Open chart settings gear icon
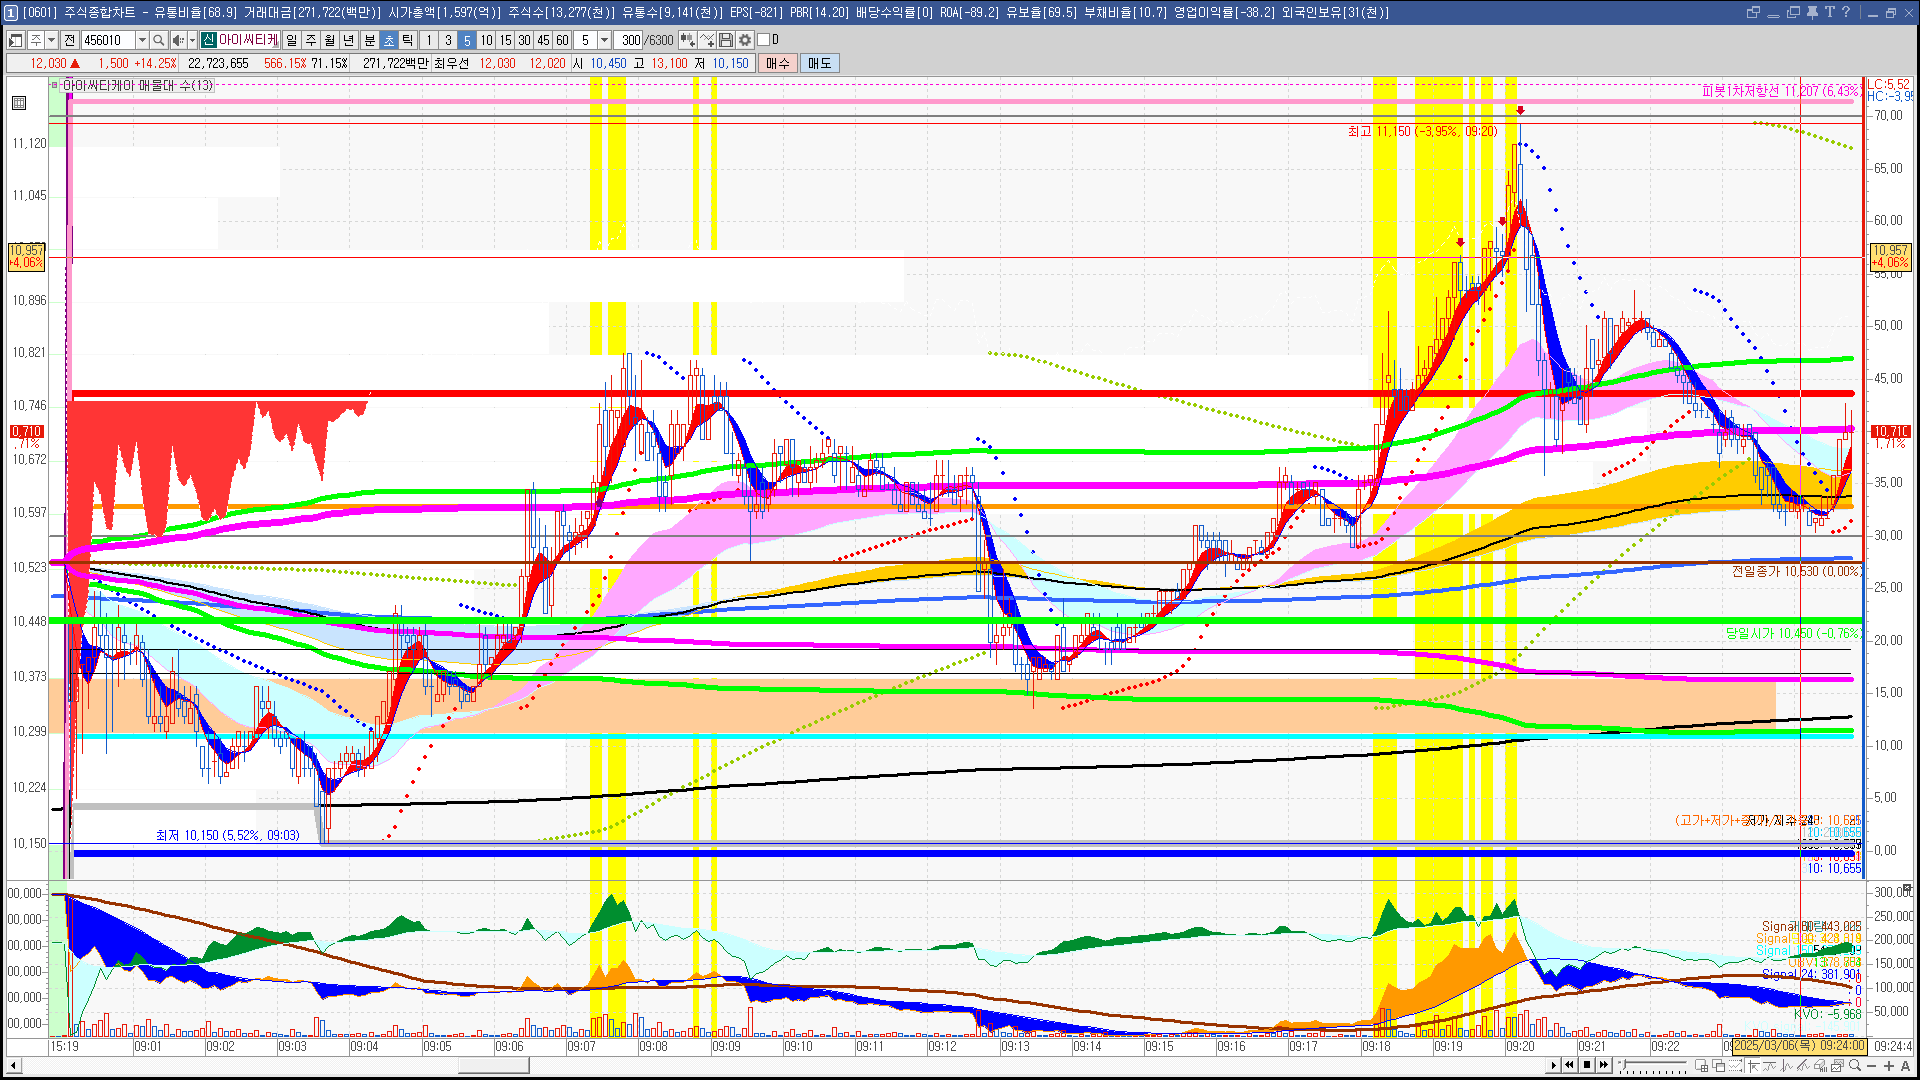 (x=745, y=40)
